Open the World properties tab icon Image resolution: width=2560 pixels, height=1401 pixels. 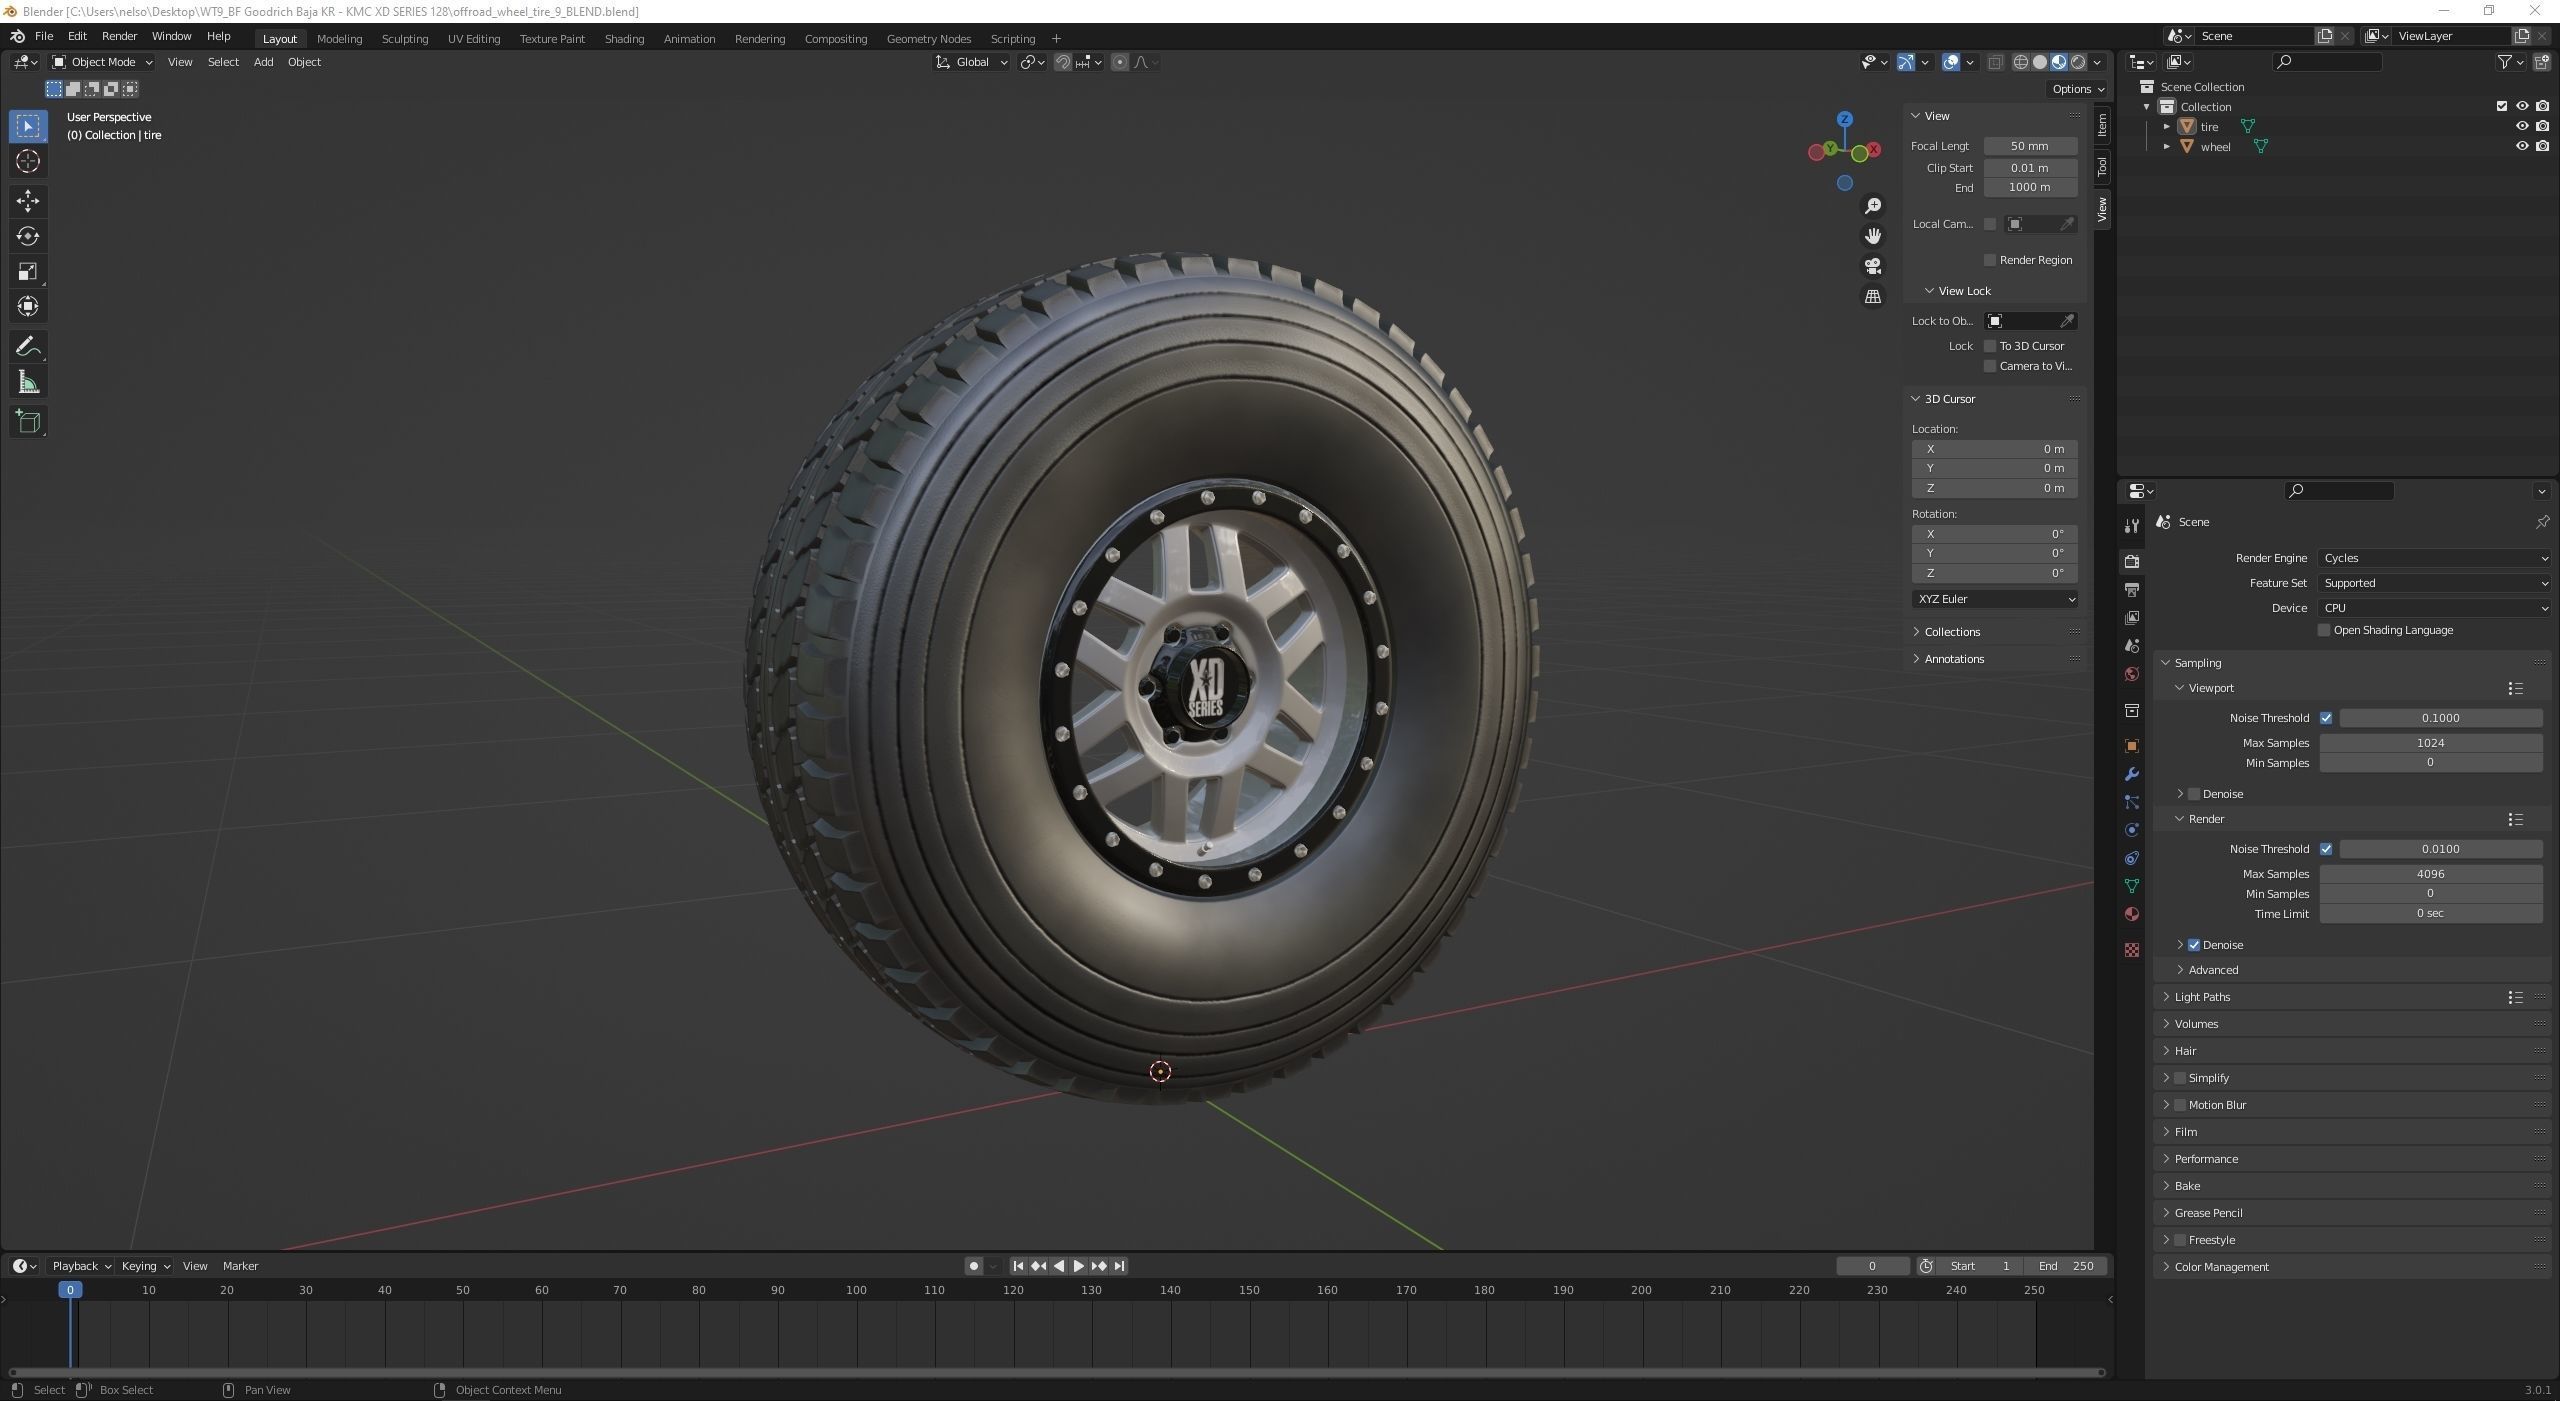tap(2132, 674)
